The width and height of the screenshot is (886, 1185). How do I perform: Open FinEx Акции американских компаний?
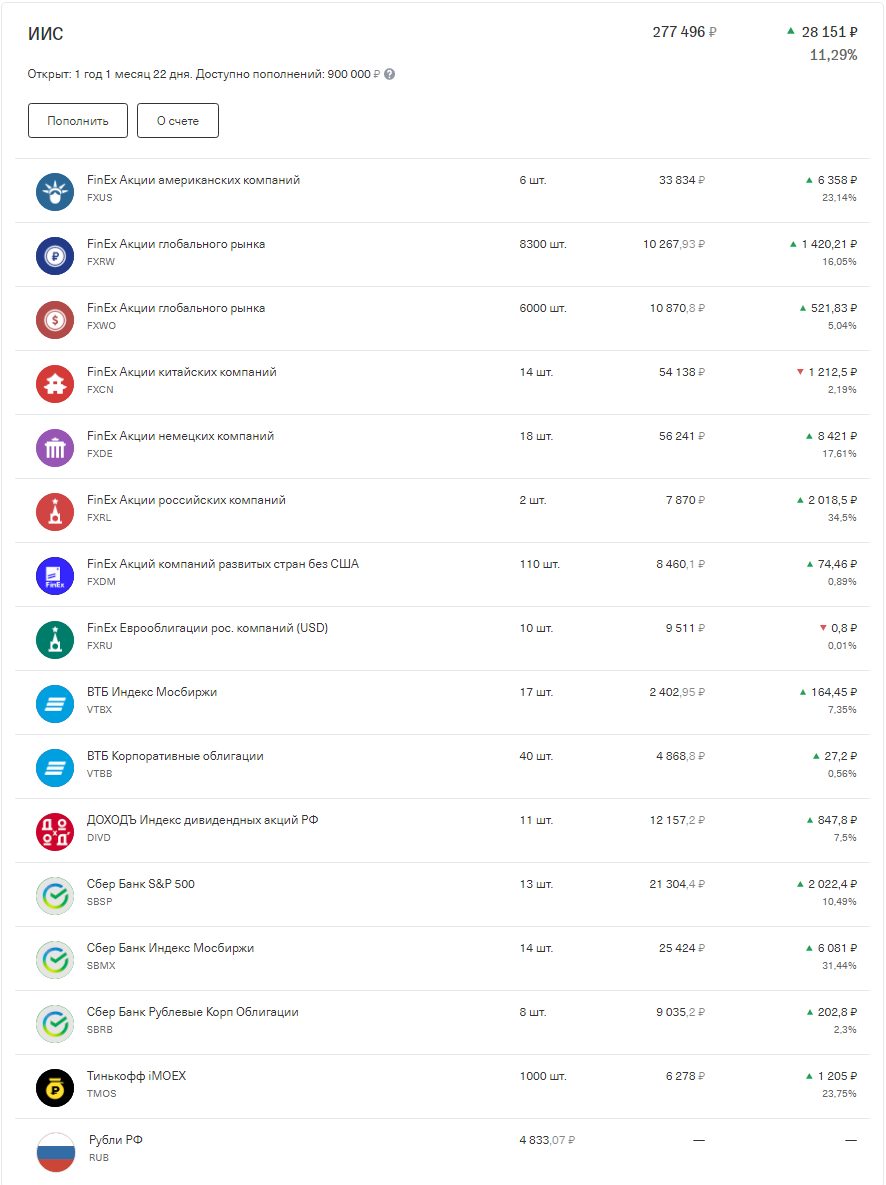(442, 190)
